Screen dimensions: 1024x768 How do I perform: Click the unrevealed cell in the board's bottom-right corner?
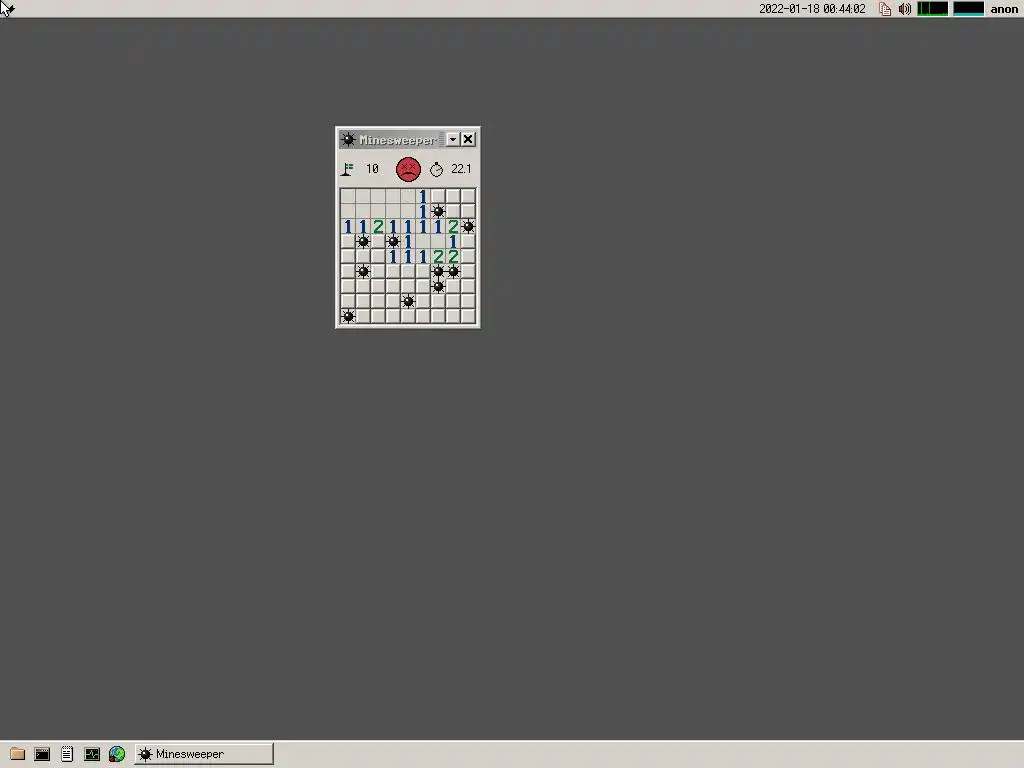(x=468, y=317)
